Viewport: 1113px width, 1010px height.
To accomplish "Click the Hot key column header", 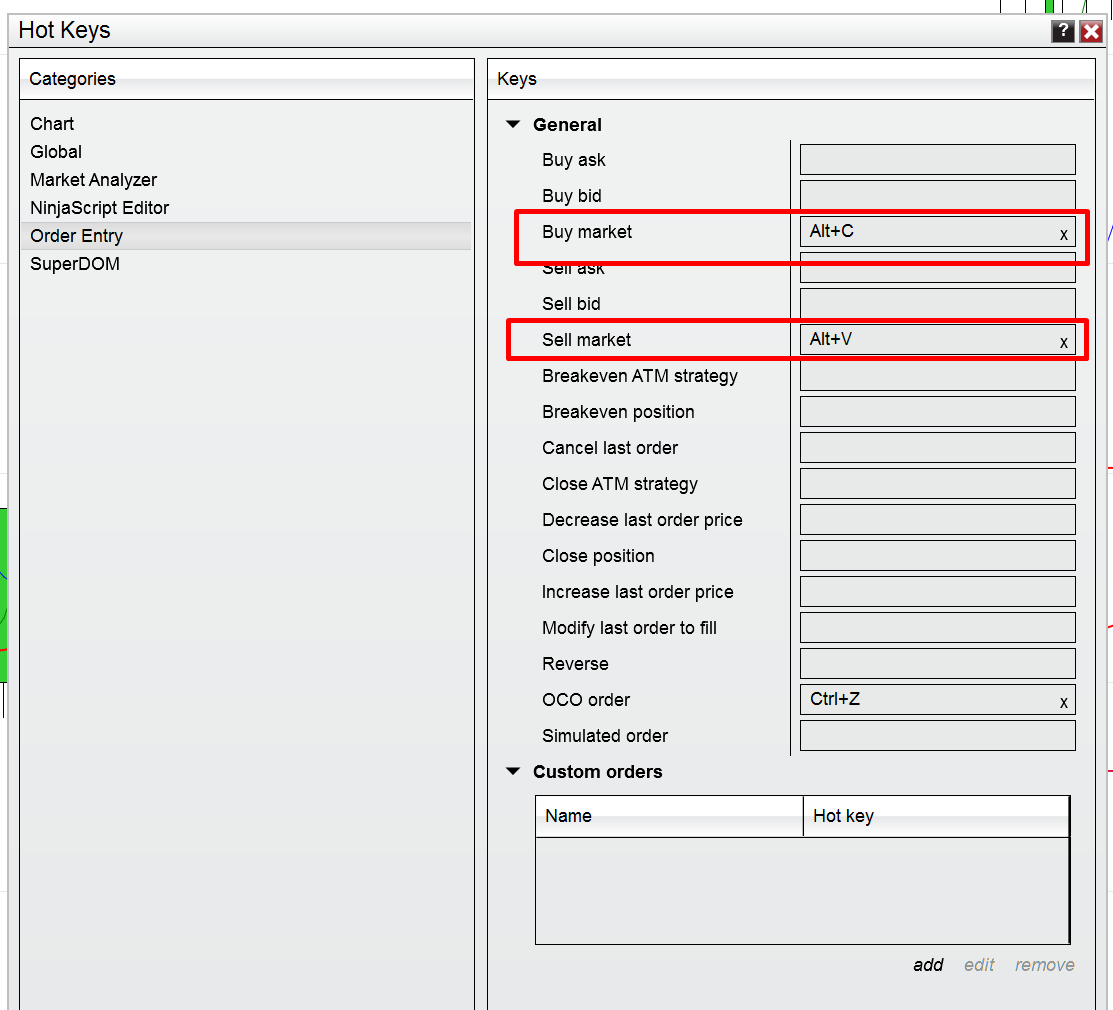I will (936, 816).
